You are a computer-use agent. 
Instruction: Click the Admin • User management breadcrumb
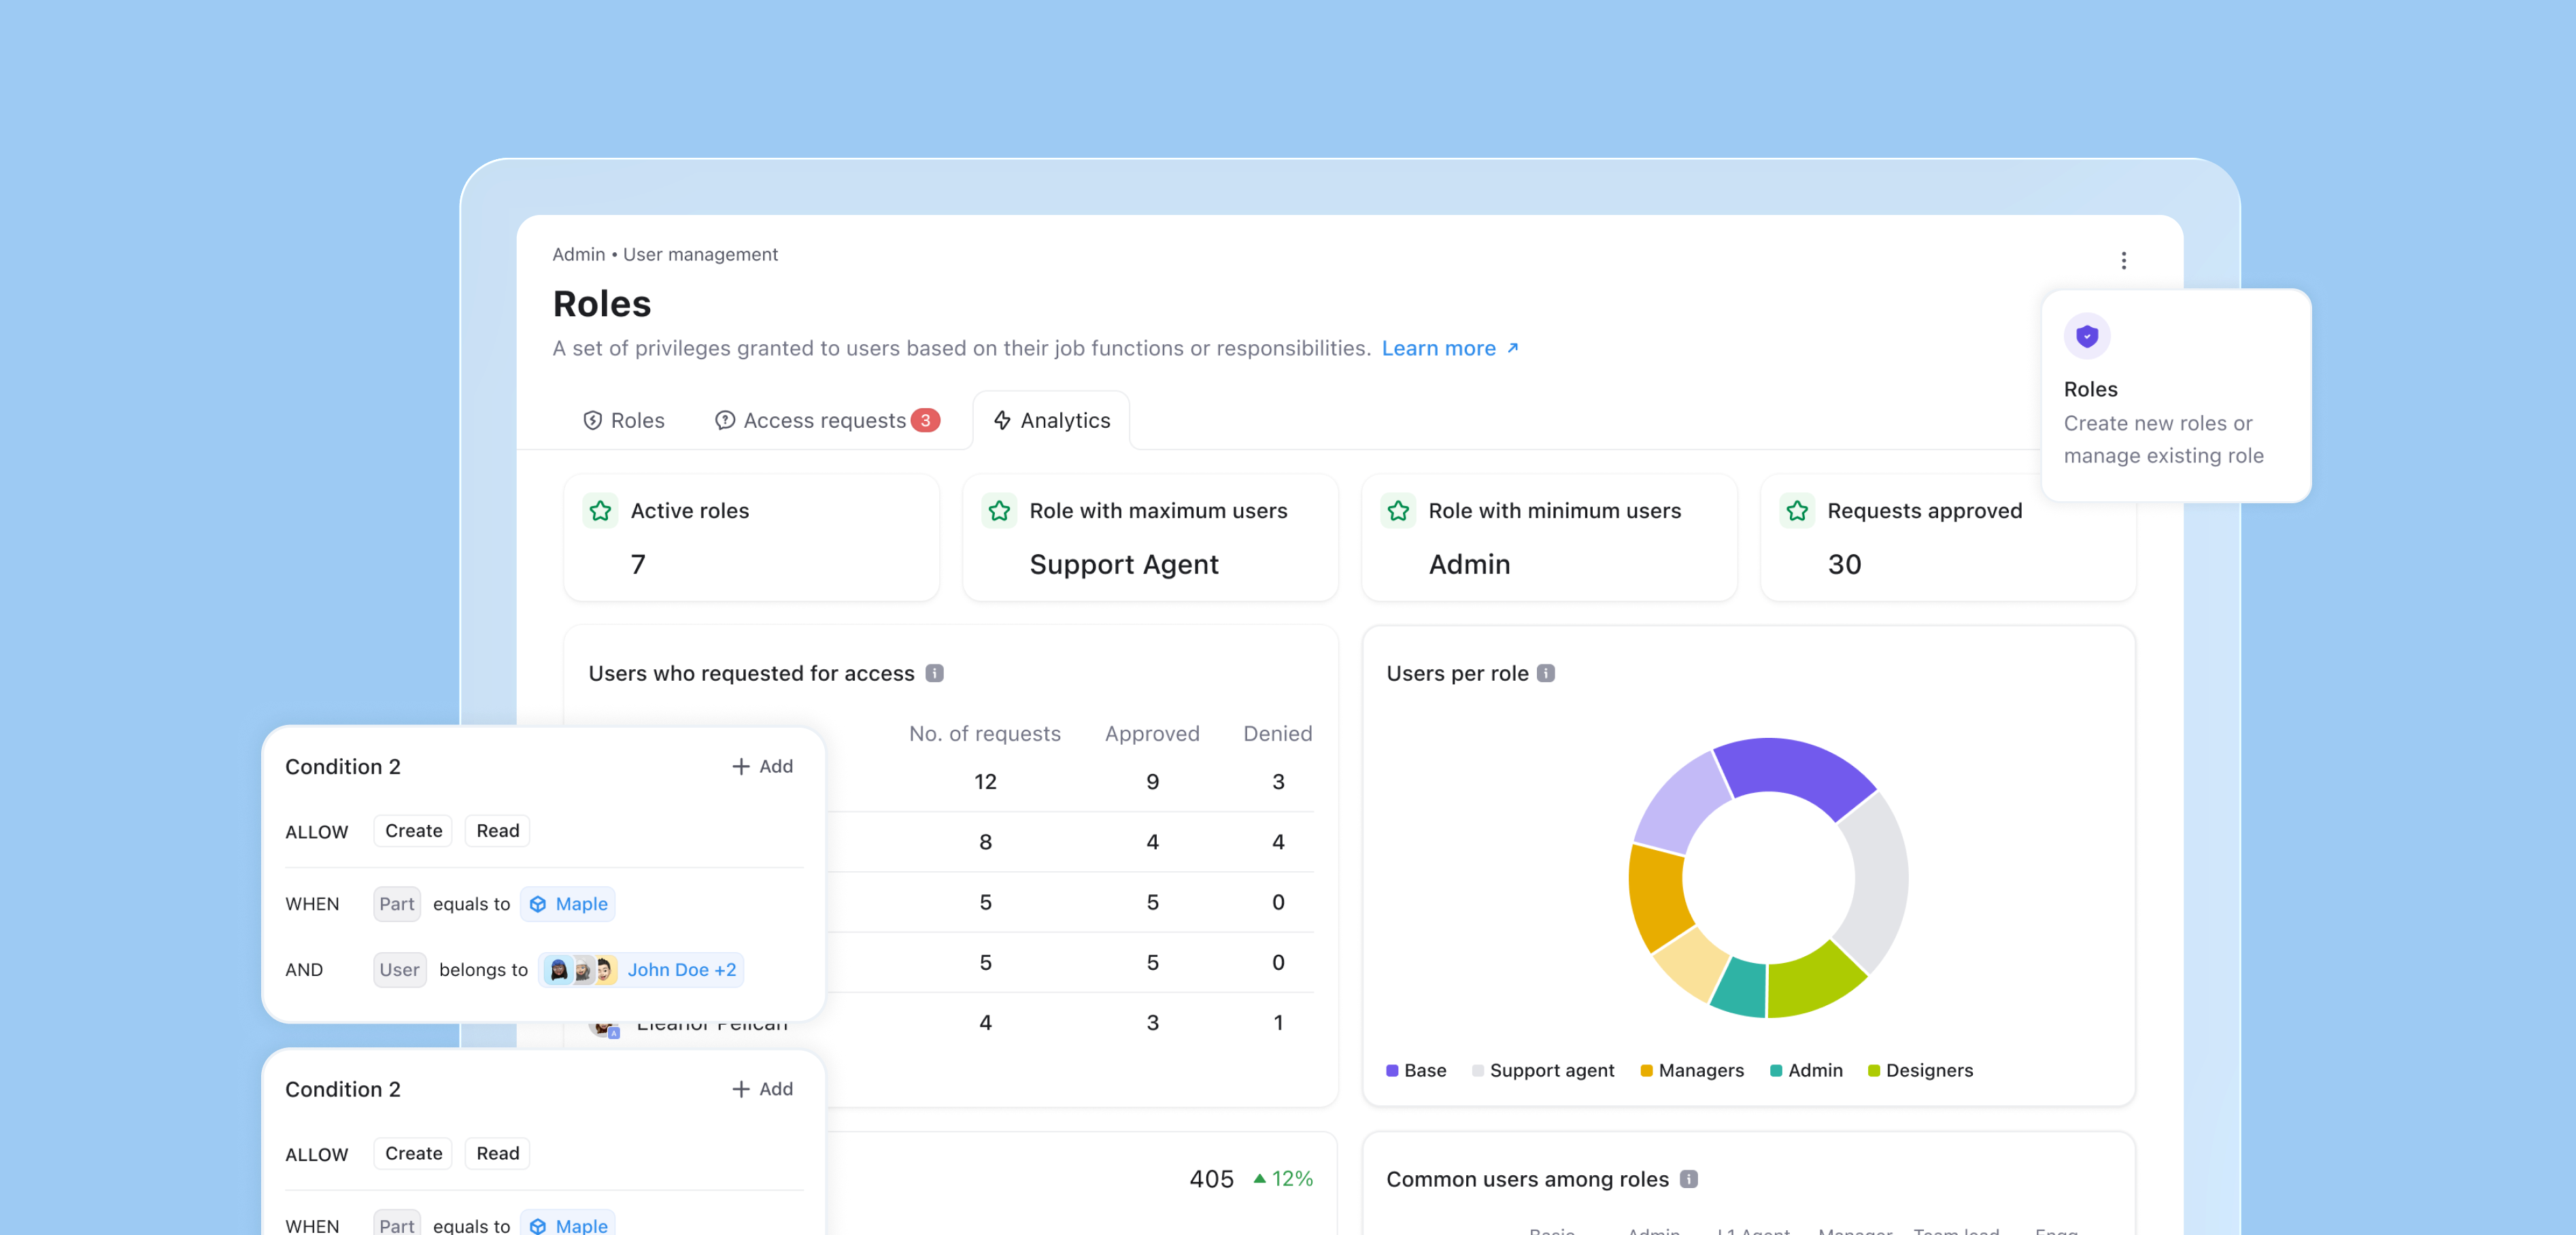click(x=665, y=255)
